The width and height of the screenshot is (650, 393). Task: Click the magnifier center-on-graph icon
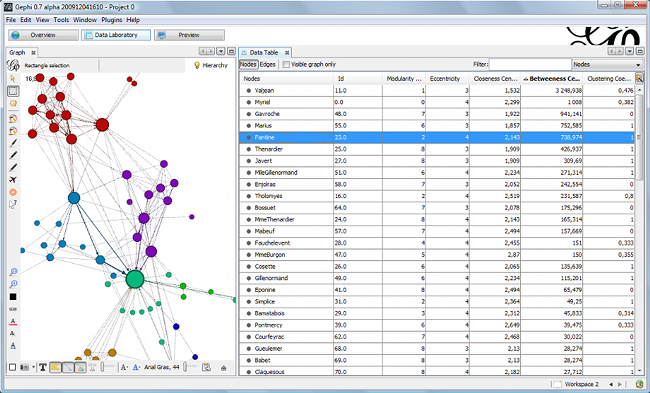tap(13, 272)
